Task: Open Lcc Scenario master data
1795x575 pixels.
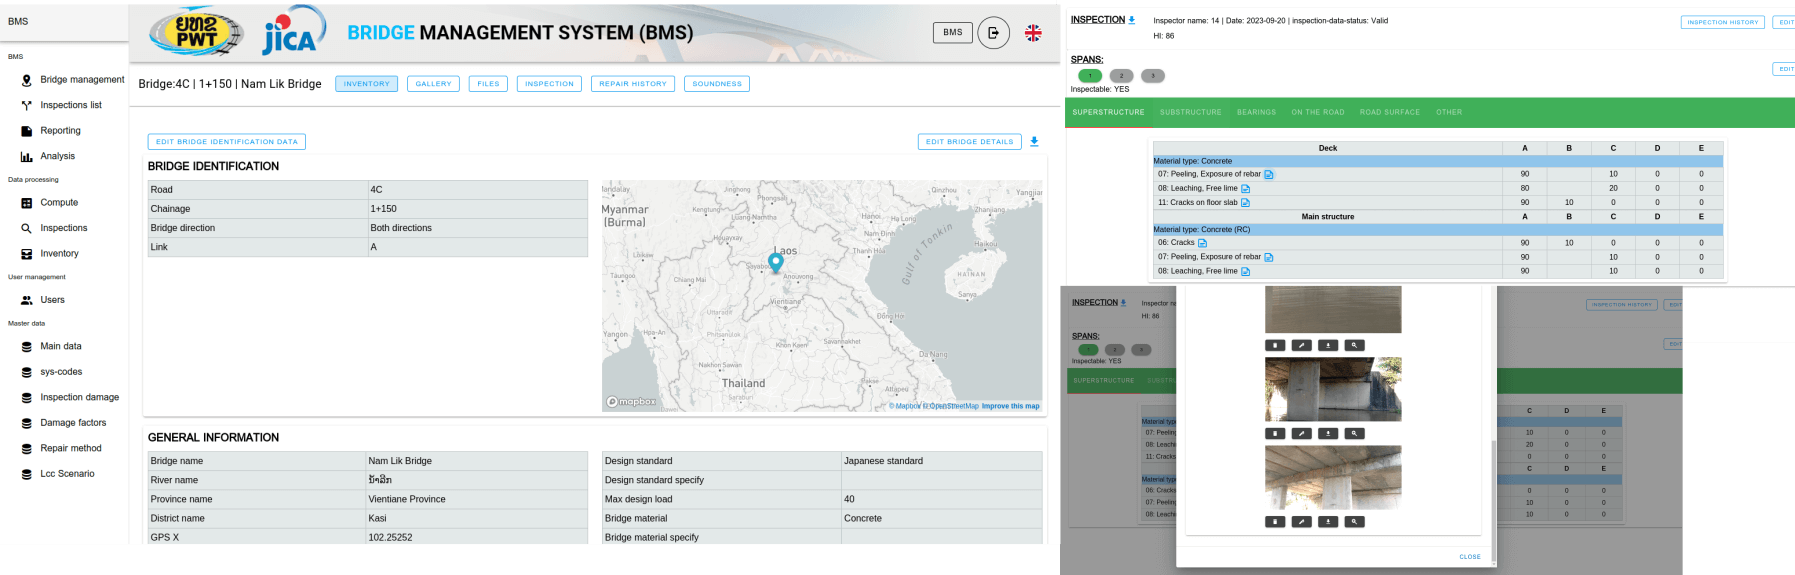Action: click(x=57, y=474)
